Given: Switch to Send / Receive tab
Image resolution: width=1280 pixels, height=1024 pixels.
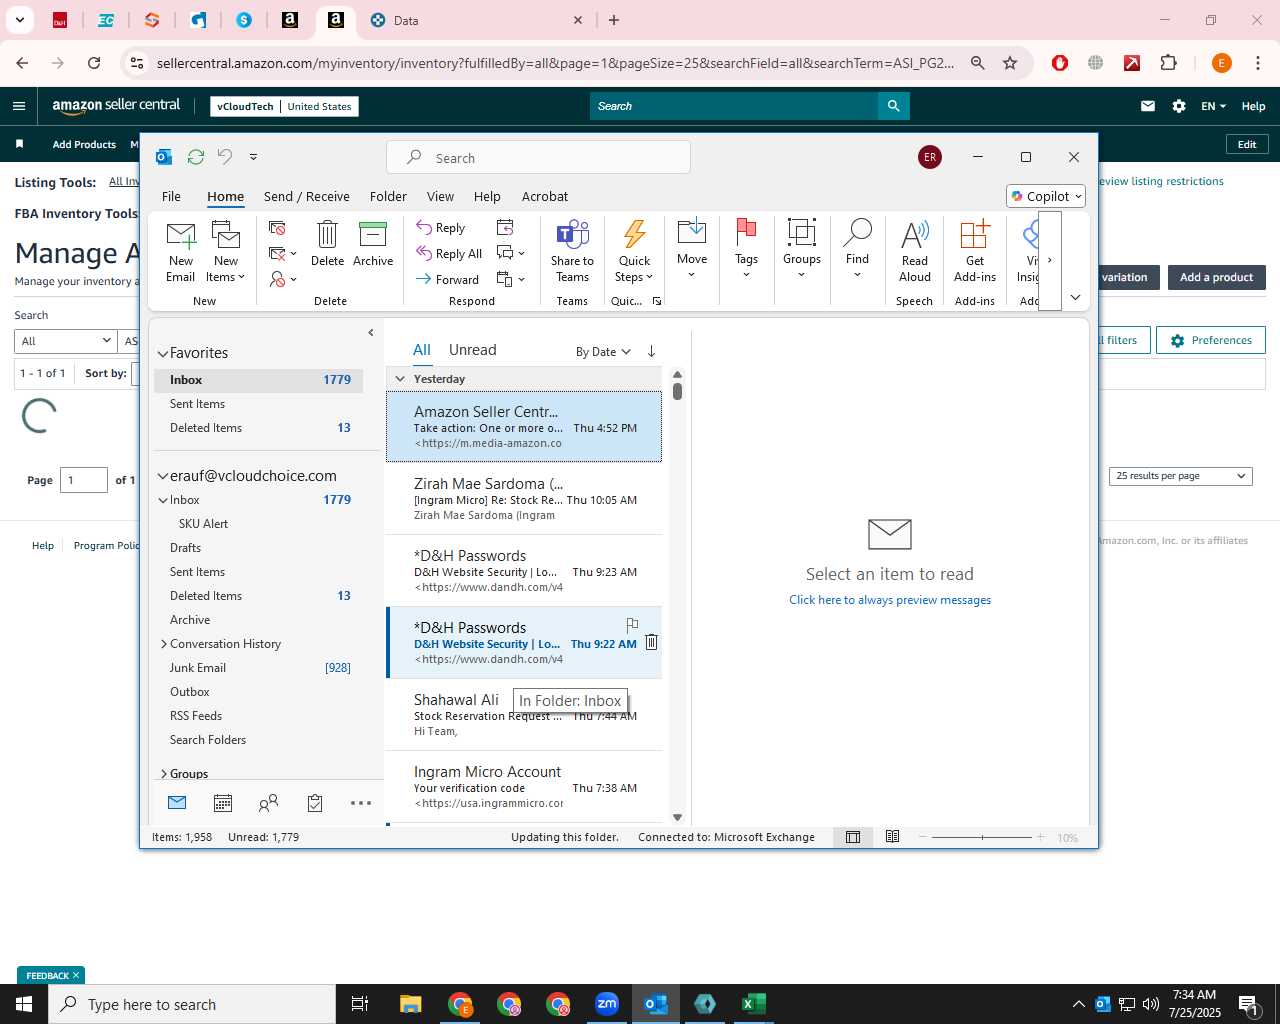Looking at the screenshot, I should pos(306,196).
